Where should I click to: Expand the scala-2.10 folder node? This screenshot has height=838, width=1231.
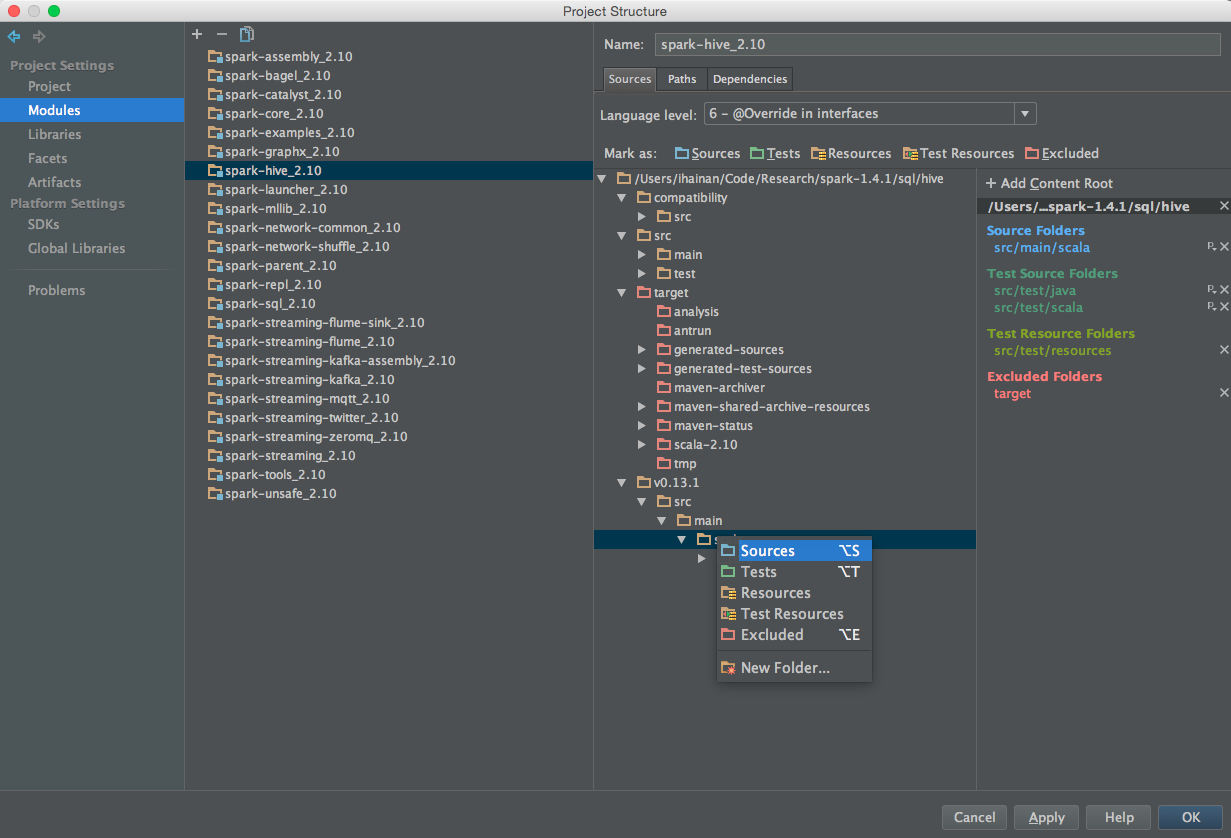(642, 445)
